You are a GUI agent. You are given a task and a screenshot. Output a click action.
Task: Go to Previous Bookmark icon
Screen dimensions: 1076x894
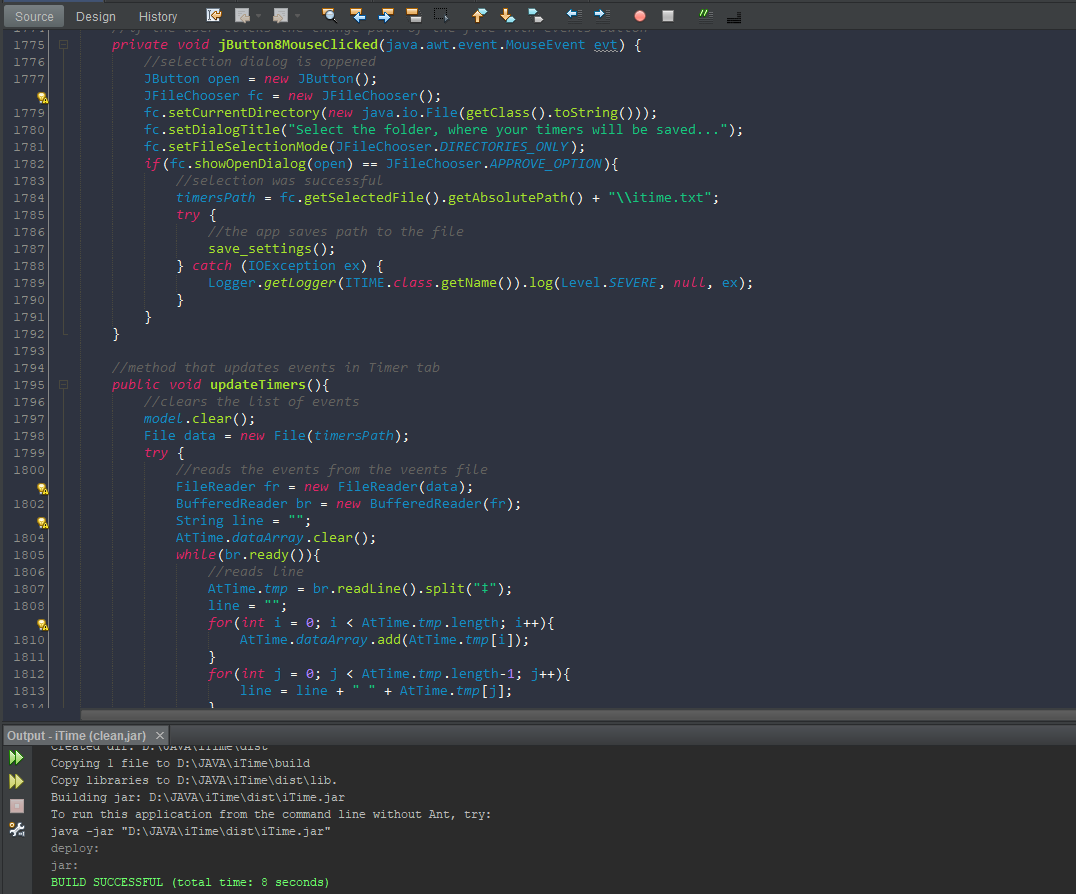click(479, 16)
